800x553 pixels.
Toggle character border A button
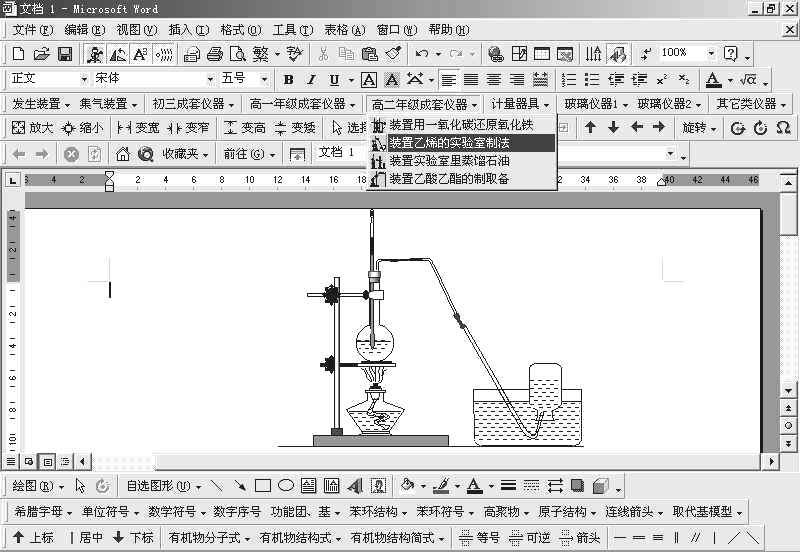369,80
